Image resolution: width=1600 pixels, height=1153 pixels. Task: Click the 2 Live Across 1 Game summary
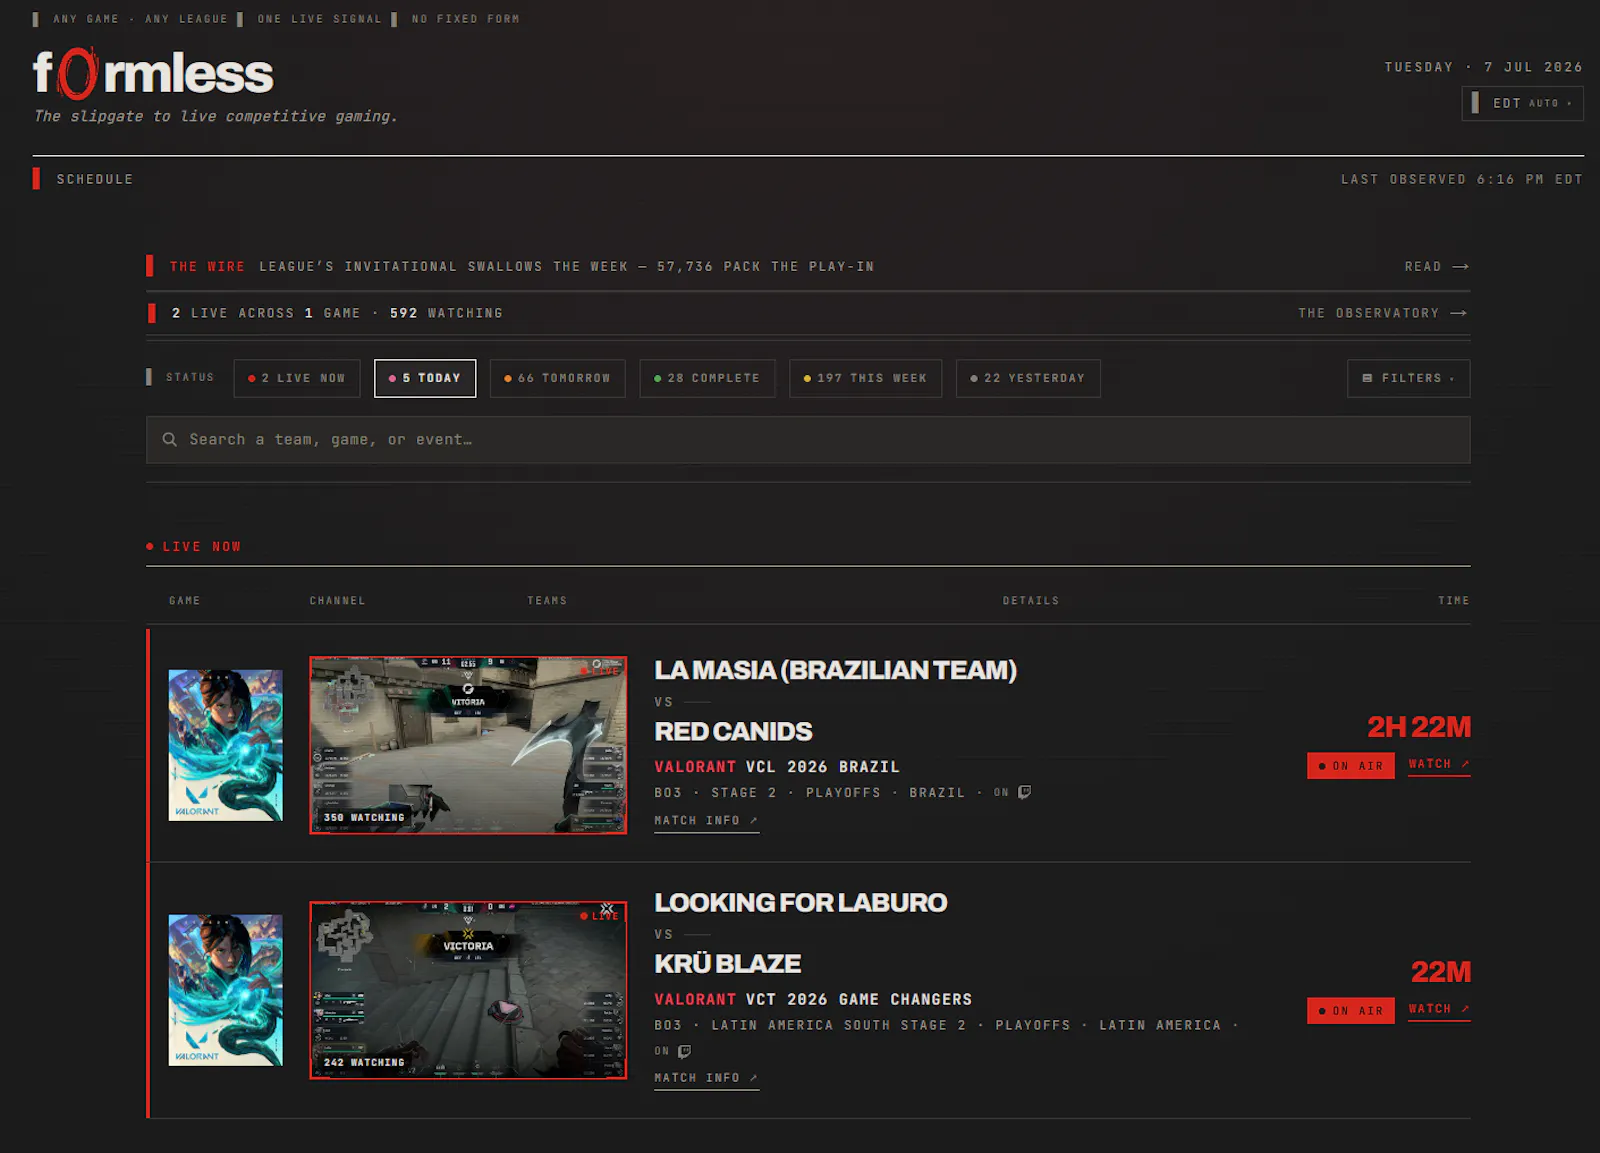coord(337,313)
